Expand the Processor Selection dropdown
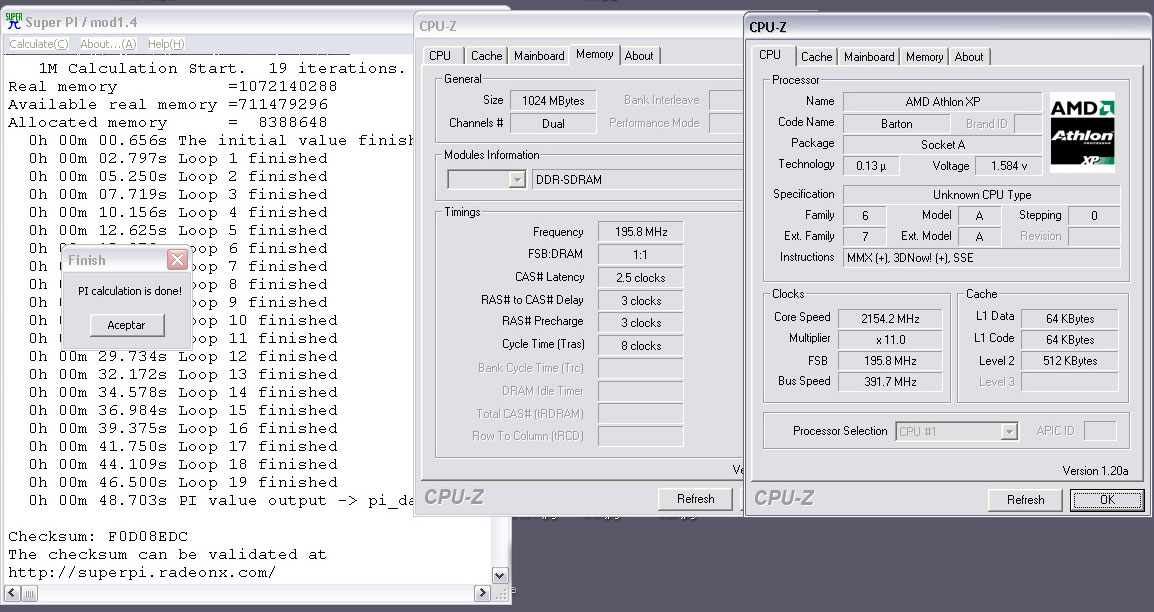 pyautogui.click(x=1009, y=432)
